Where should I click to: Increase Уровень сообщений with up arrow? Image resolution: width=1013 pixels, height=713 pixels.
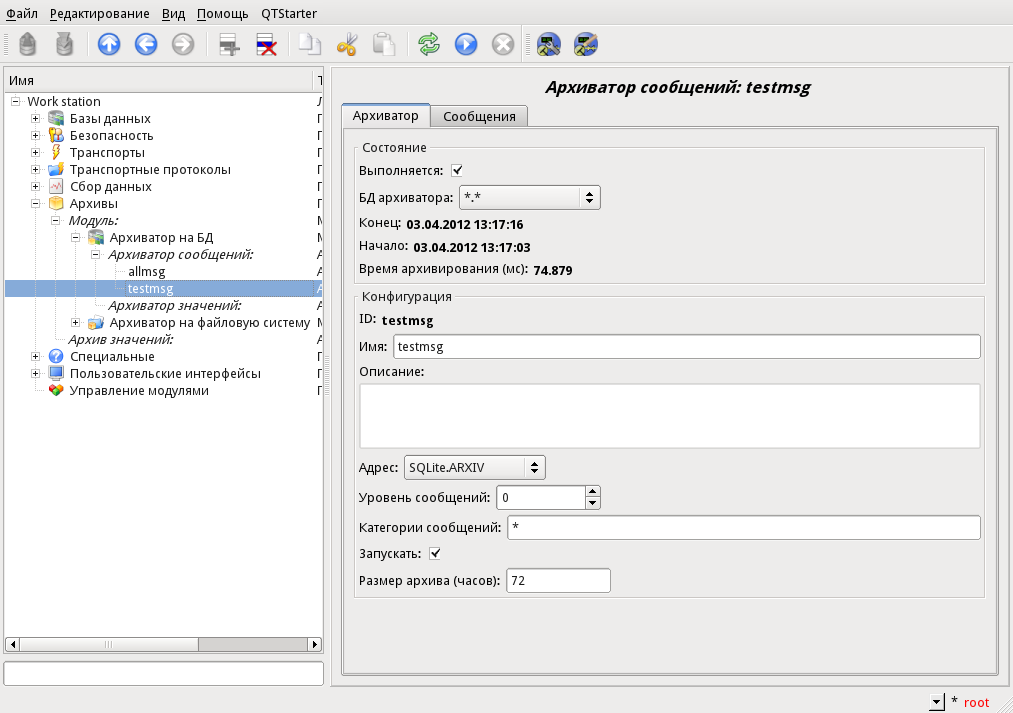tap(593, 491)
